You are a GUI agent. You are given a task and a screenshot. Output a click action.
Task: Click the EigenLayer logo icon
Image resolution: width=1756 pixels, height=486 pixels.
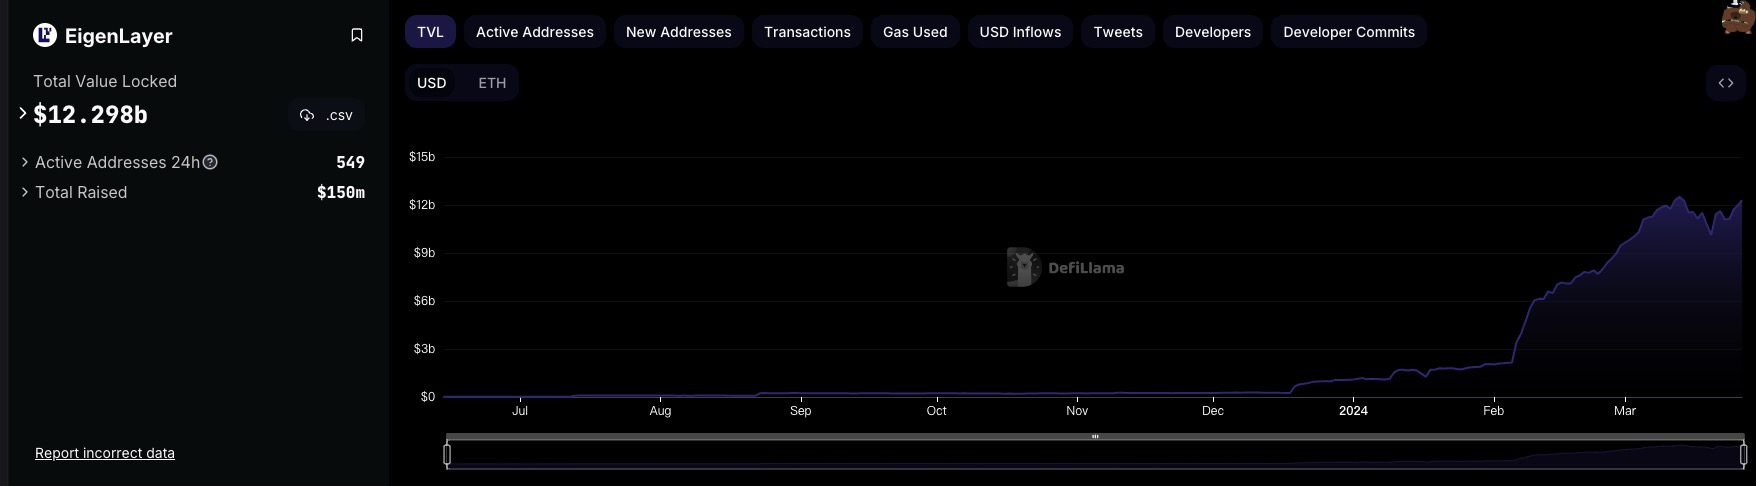(45, 35)
